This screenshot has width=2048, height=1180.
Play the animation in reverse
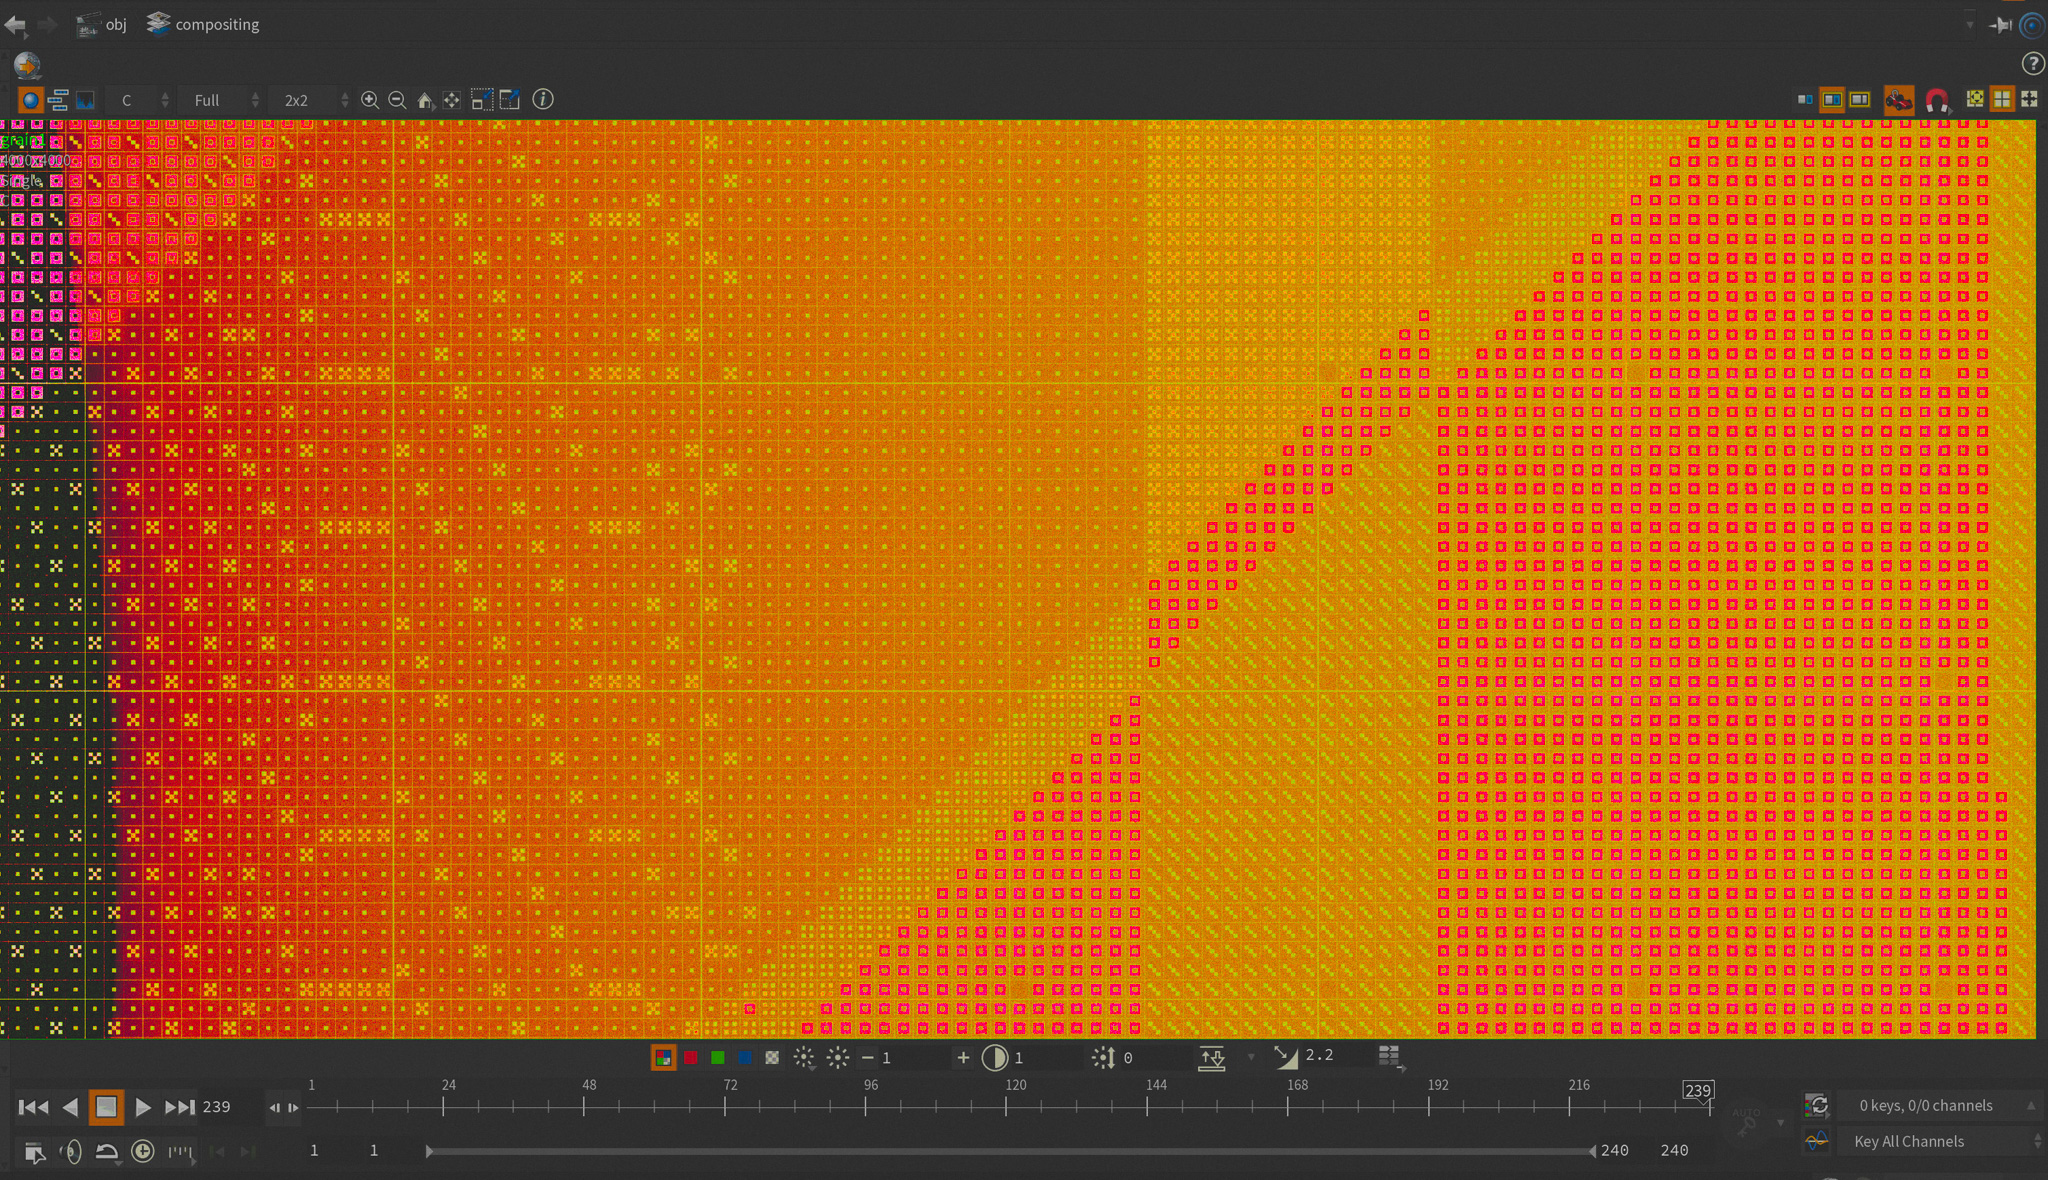tap(70, 1107)
